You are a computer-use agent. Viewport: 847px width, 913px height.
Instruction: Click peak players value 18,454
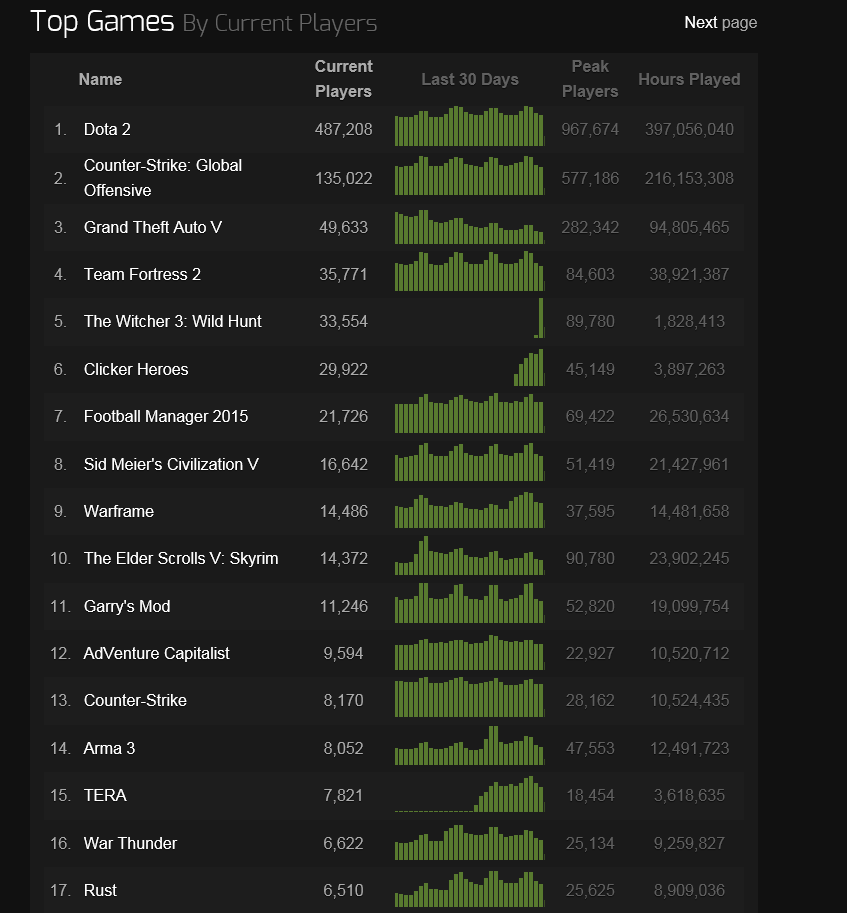[590, 795]
